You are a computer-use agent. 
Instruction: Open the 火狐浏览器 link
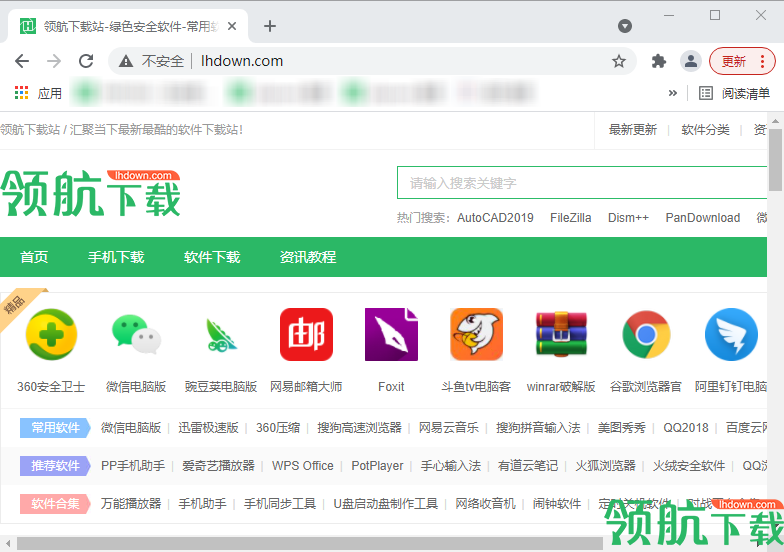click(x=606, y=466)
